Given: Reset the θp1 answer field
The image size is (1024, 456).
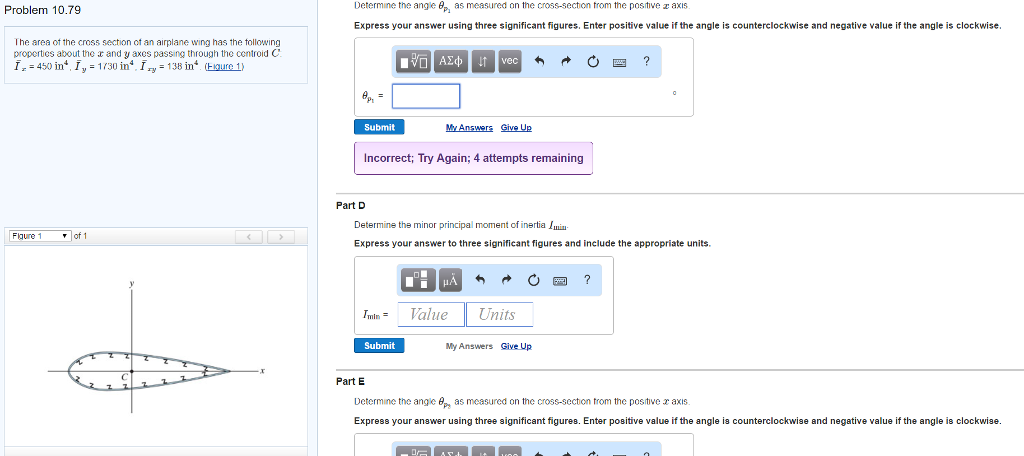Looking at the screenshot, I should coord(592,62).
